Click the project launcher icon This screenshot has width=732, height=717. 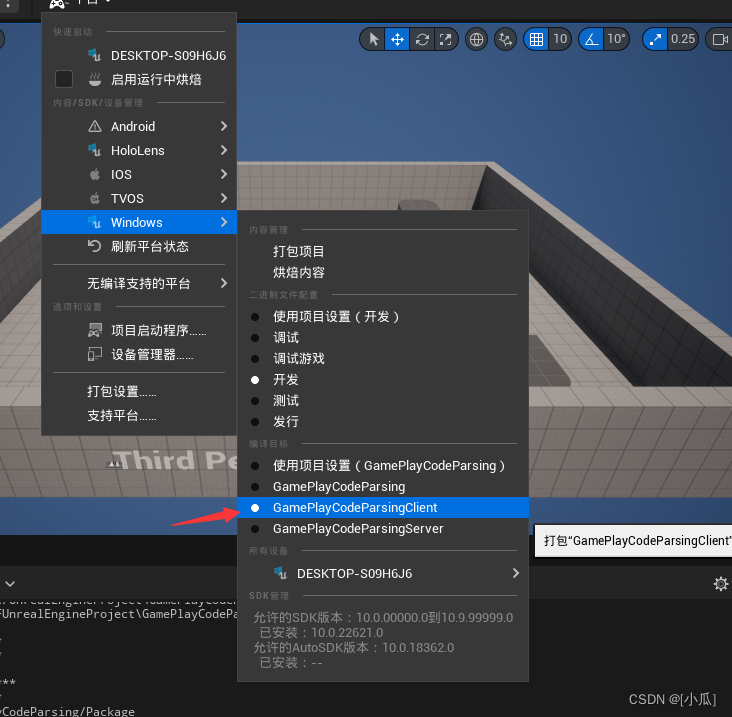(x=95, y=330)
